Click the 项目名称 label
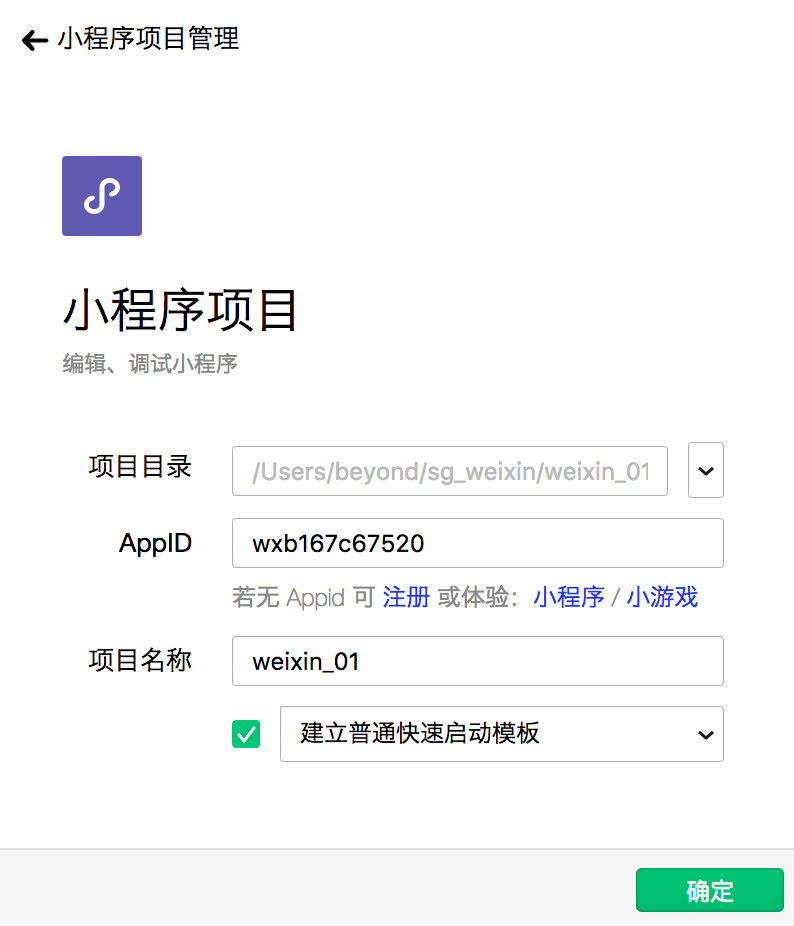 (140, 660)
